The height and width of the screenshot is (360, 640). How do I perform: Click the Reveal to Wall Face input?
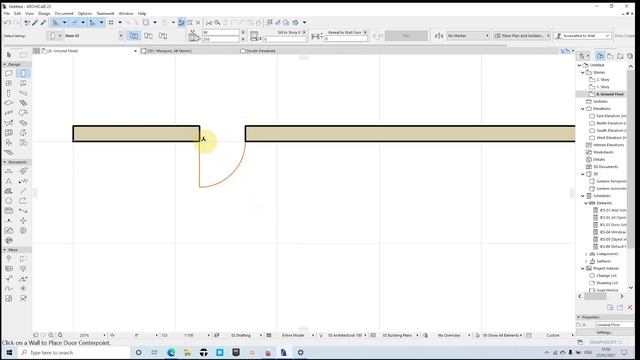(346, 39)
